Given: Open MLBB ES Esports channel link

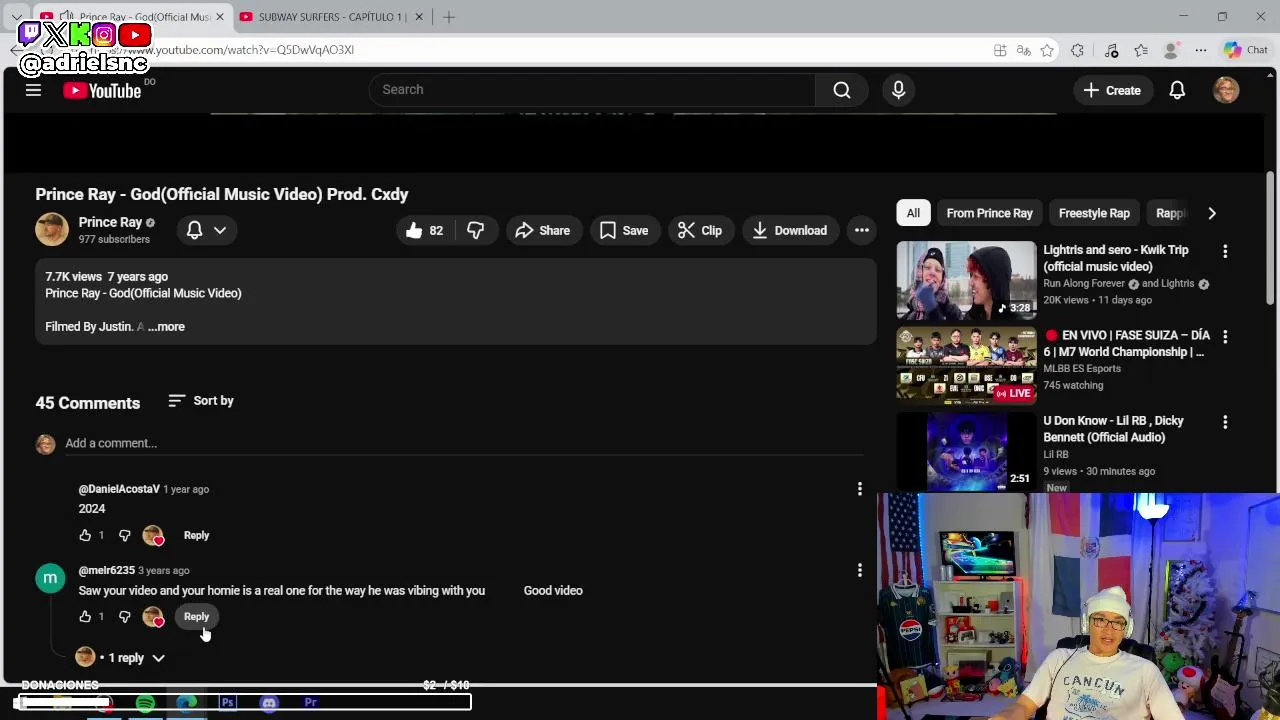Looking at the screenshot, I should pyautogui.click(x=1082, y=368).
